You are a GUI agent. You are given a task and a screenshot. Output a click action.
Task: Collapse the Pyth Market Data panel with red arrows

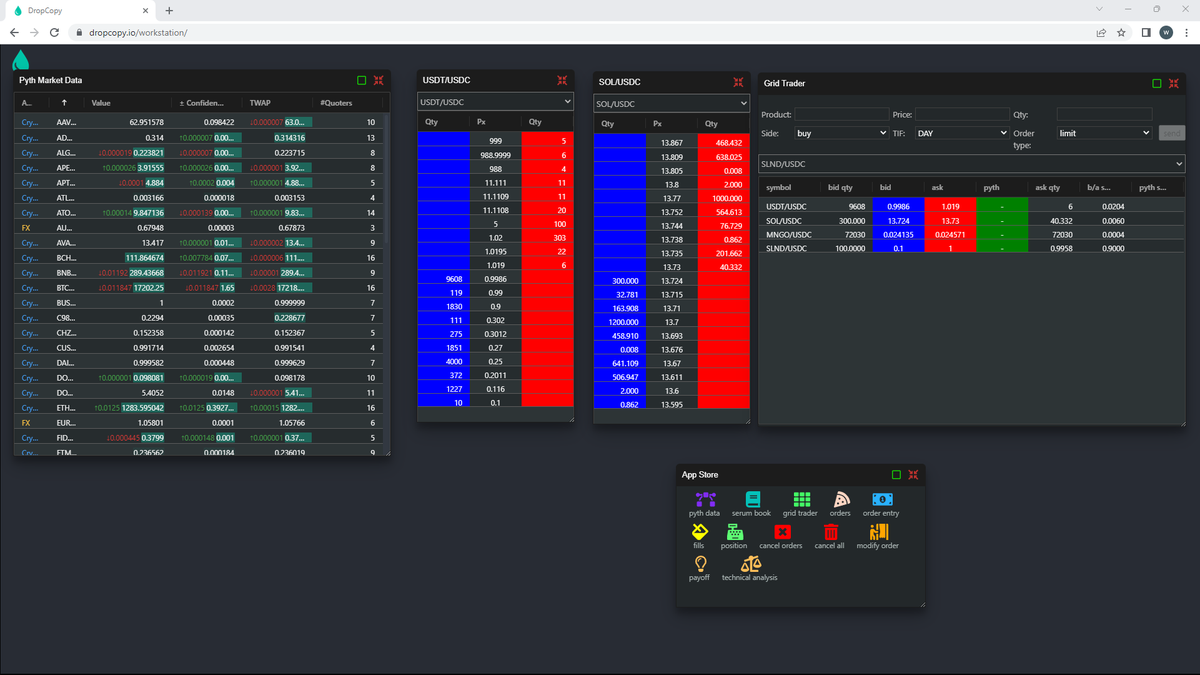[x=379, y=80]
